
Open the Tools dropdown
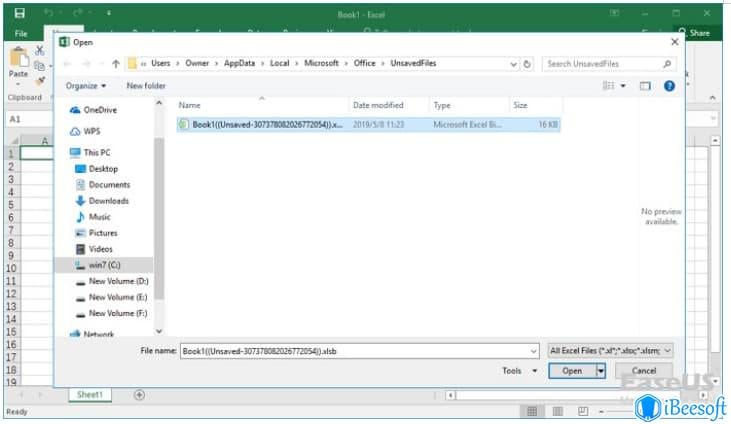click(x=519, y=371)
